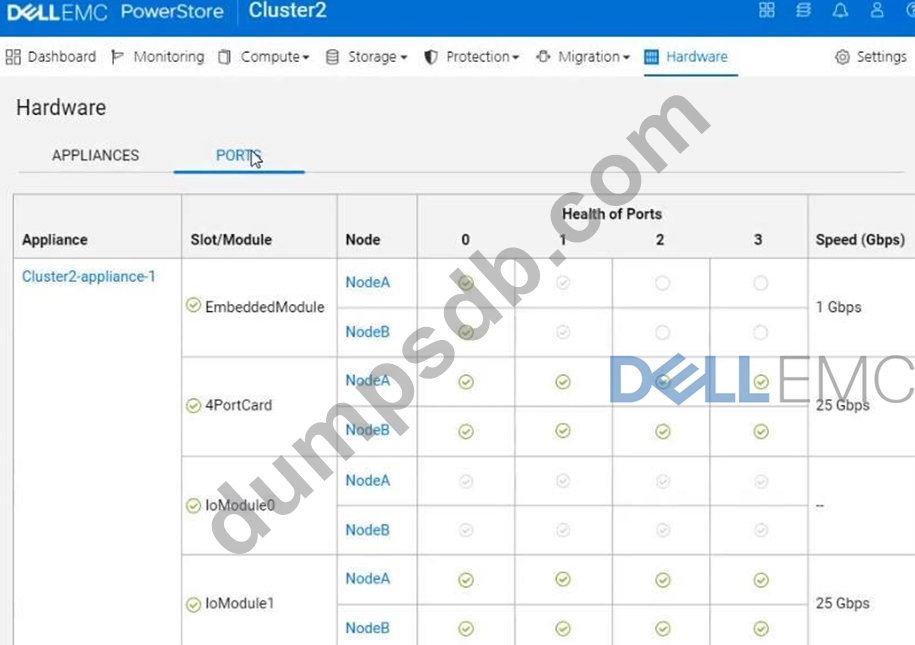Click NodeB link for IoModule1

(367, 628)
